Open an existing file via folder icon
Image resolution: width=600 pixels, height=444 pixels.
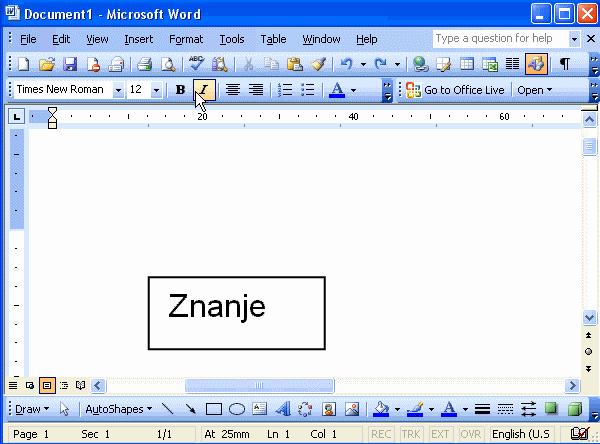[x=47, y=64]
